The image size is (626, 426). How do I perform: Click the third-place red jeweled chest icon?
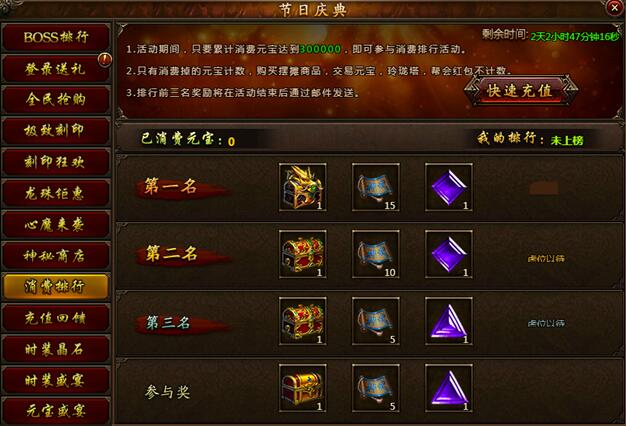pos(303,321)
